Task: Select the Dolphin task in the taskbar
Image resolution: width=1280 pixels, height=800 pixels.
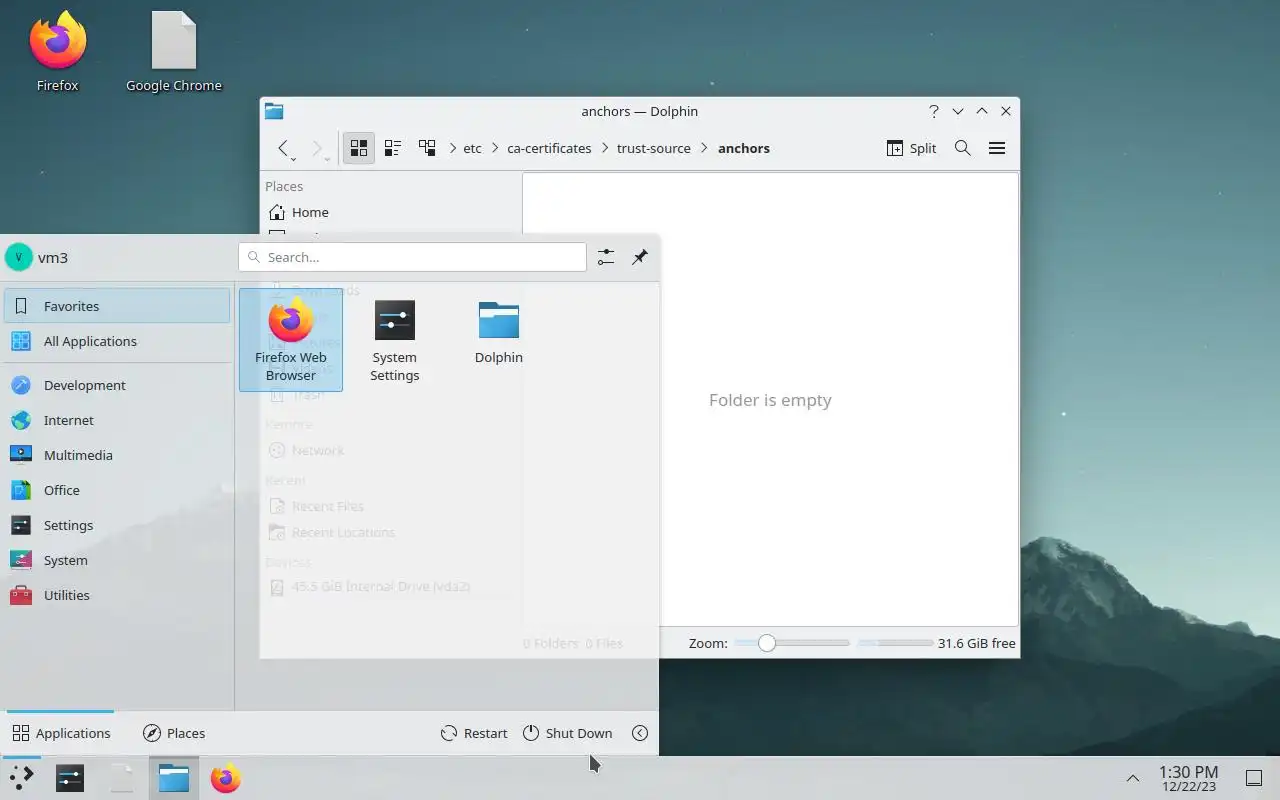Action: coord(173,778)
